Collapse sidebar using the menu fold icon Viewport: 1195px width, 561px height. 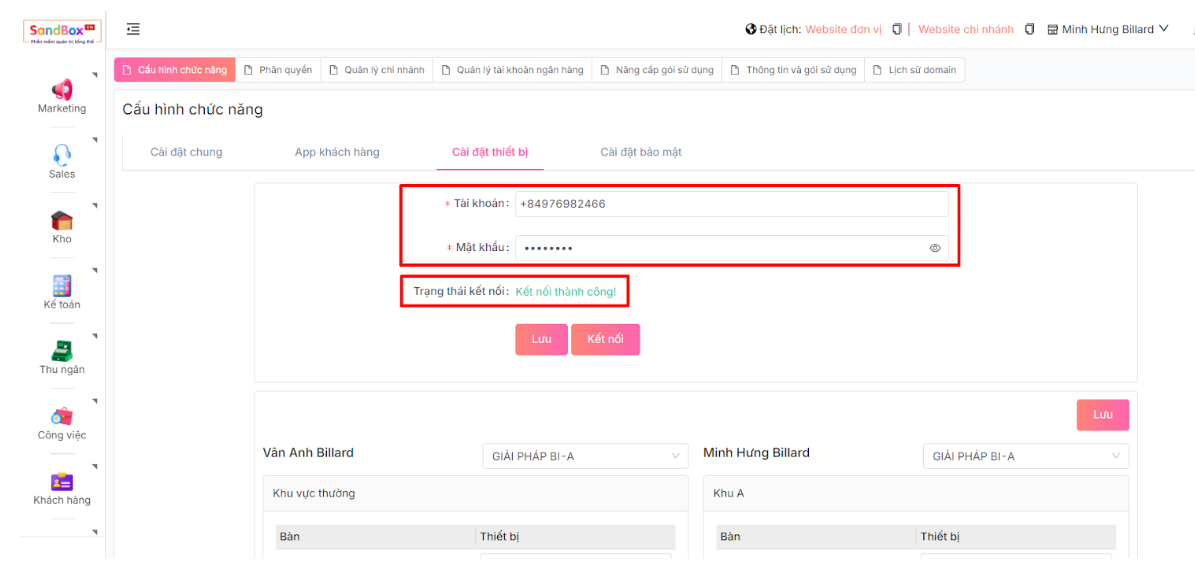(133, 29)
